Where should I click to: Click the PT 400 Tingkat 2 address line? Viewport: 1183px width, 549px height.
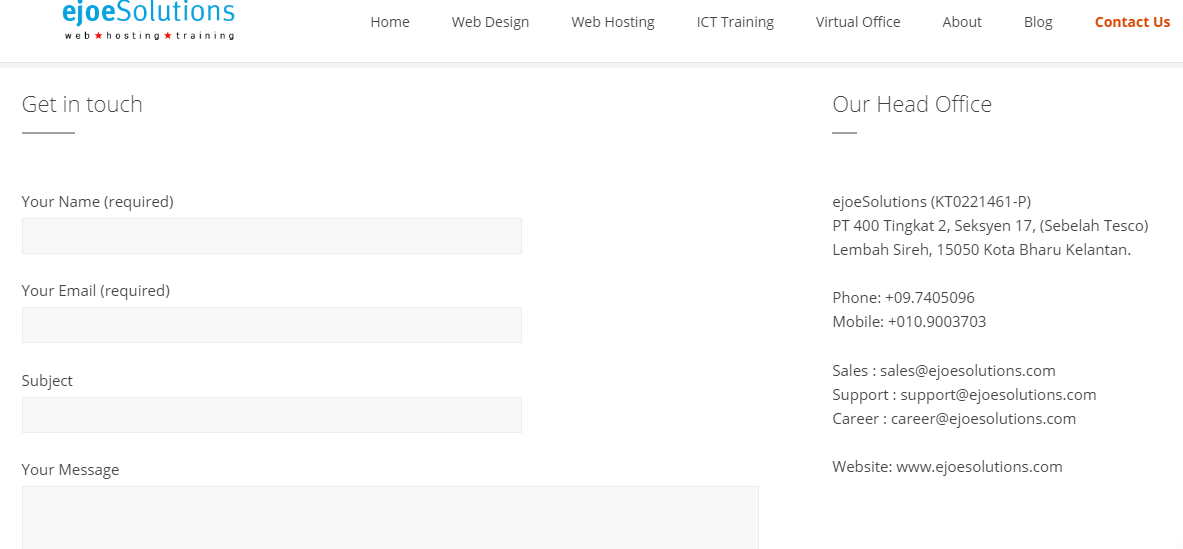991,225
